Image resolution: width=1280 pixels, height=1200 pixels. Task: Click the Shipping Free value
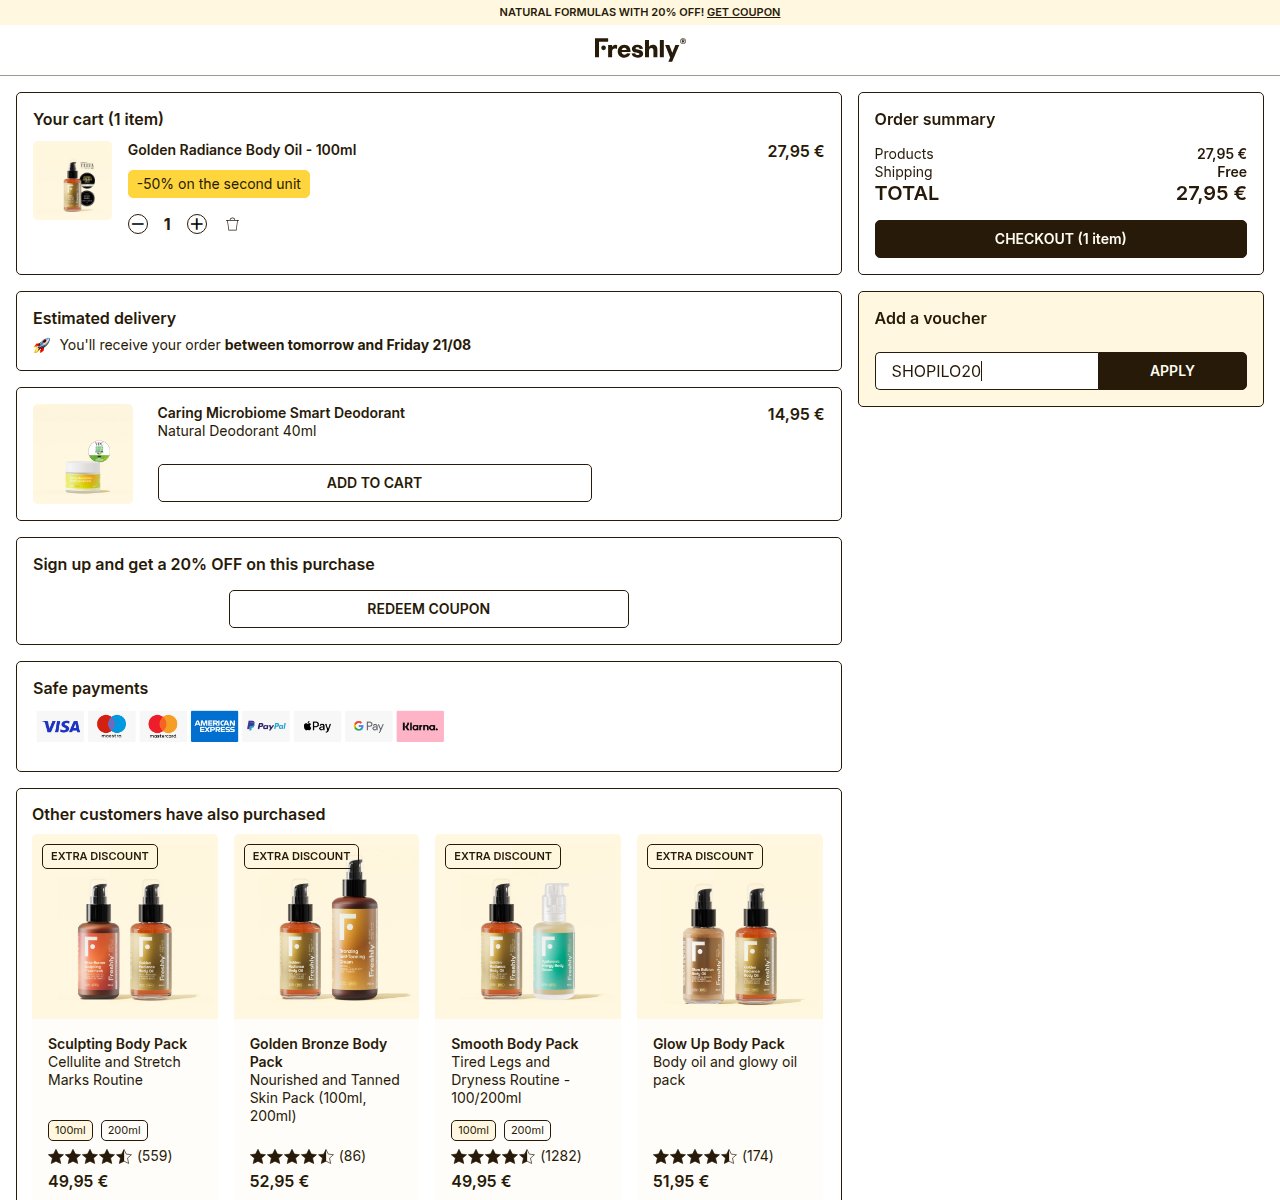click(1232, 172)
